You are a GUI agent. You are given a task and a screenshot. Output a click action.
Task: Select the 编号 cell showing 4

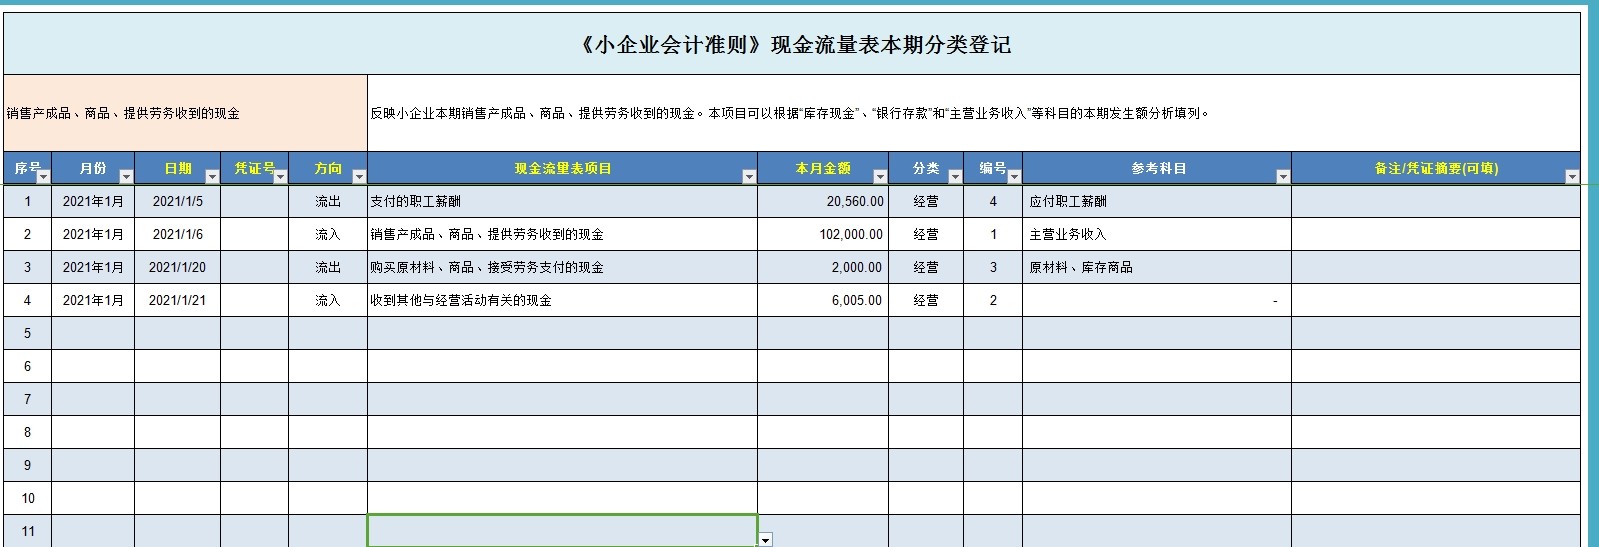pyautogui.click(x=993, y=201)
